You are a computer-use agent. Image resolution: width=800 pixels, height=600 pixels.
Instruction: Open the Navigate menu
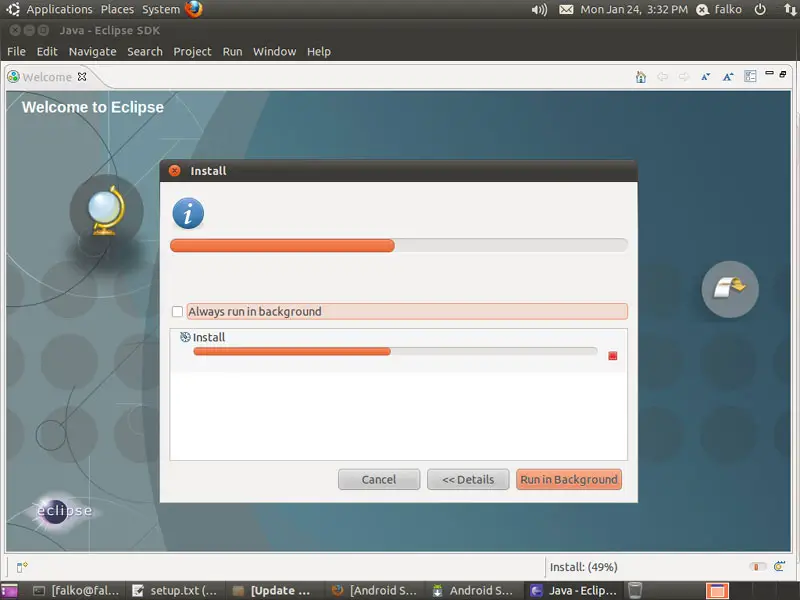click(92, 52)
